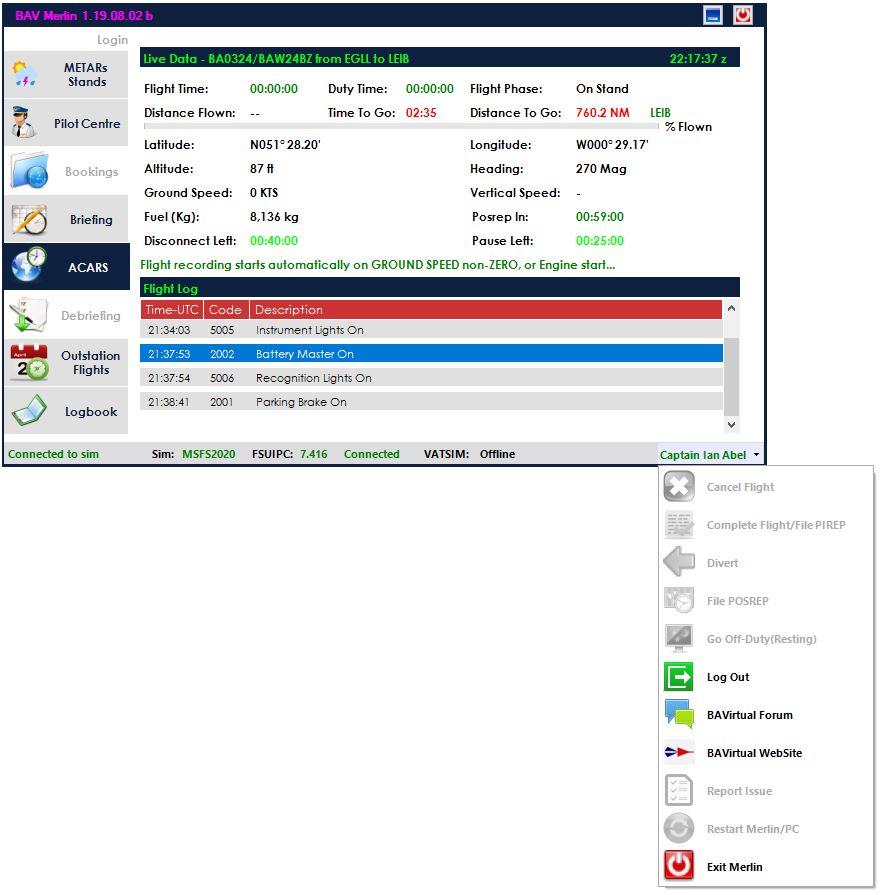The image size is (881, 895).
Task: Click the Report Issue checklist icon
Action: coord(679,791)
